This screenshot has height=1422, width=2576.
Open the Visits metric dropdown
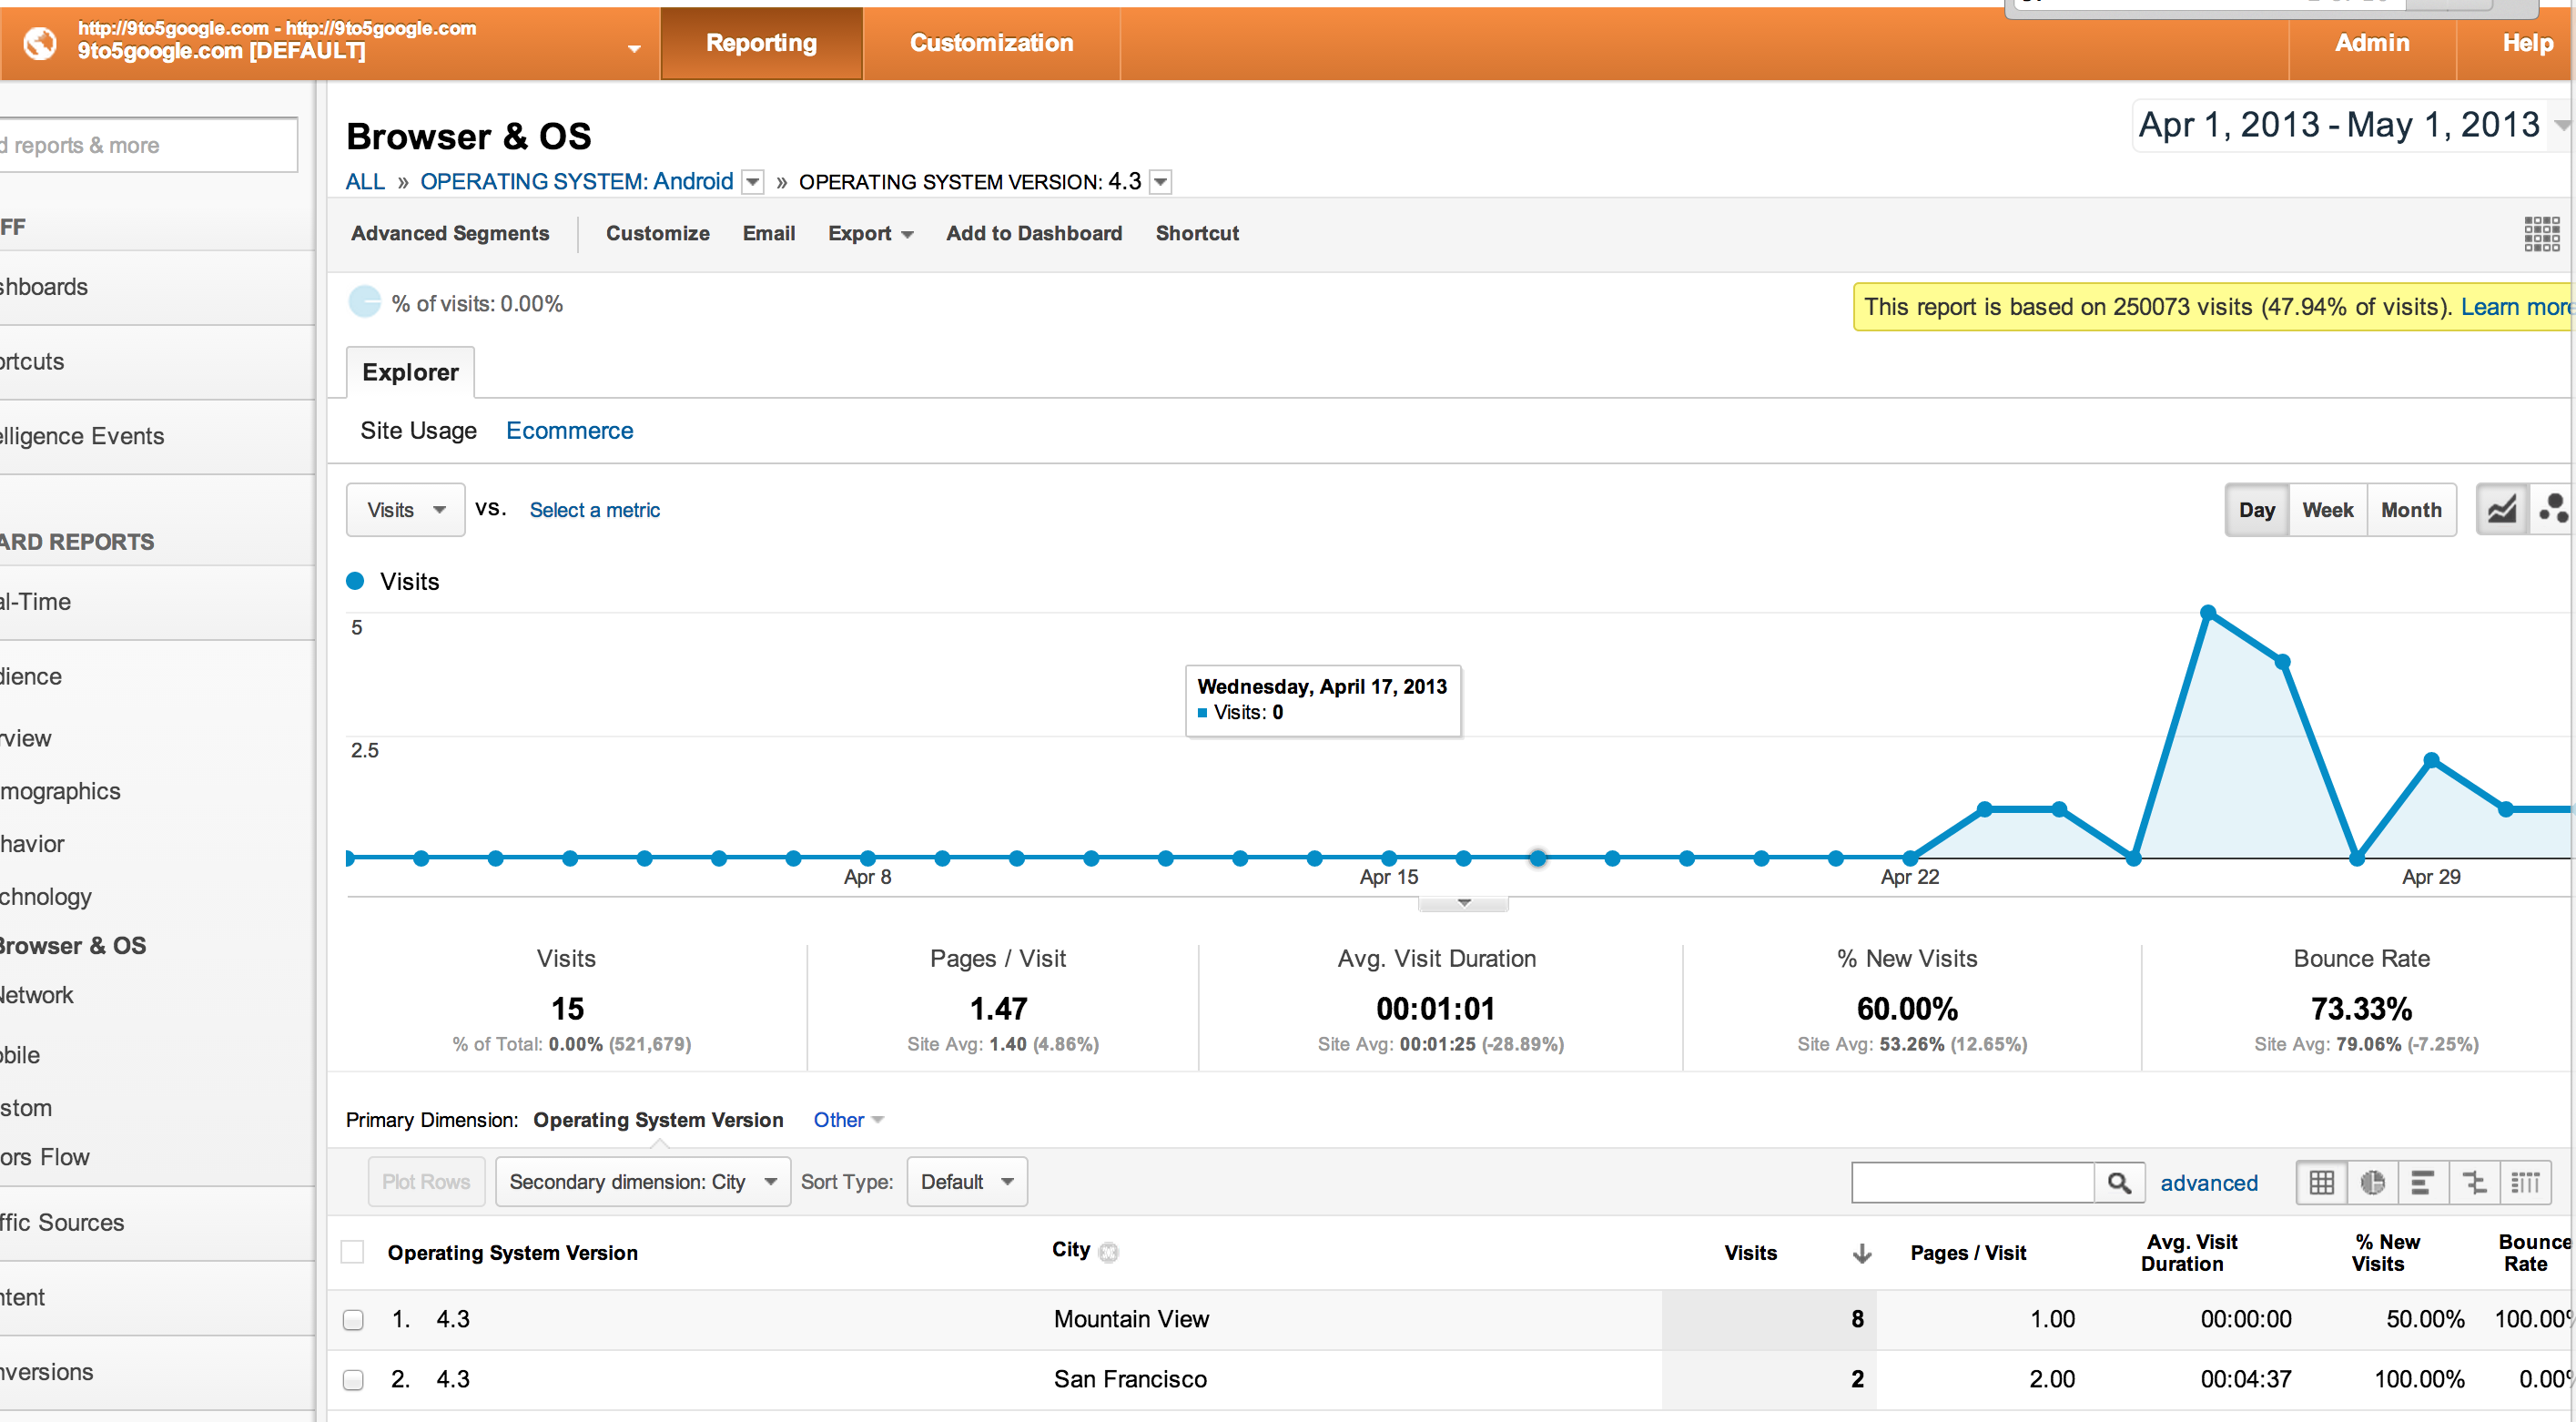pos(405,509)
